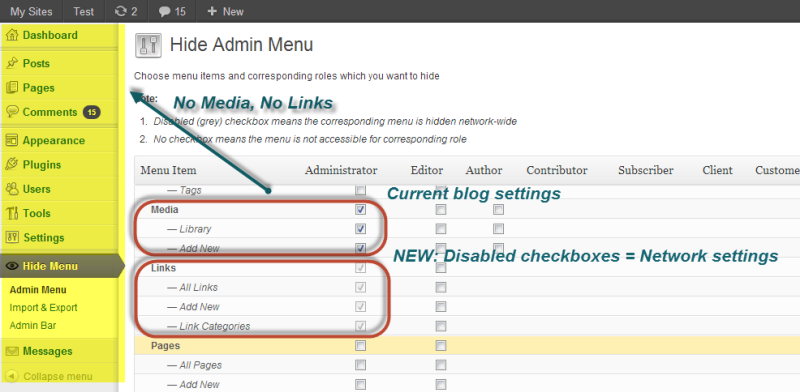Image resolution: width=800 pixels, height=392 pixels.
Task: Click the 15 pending comments badge
Action: tap(91, 112)
